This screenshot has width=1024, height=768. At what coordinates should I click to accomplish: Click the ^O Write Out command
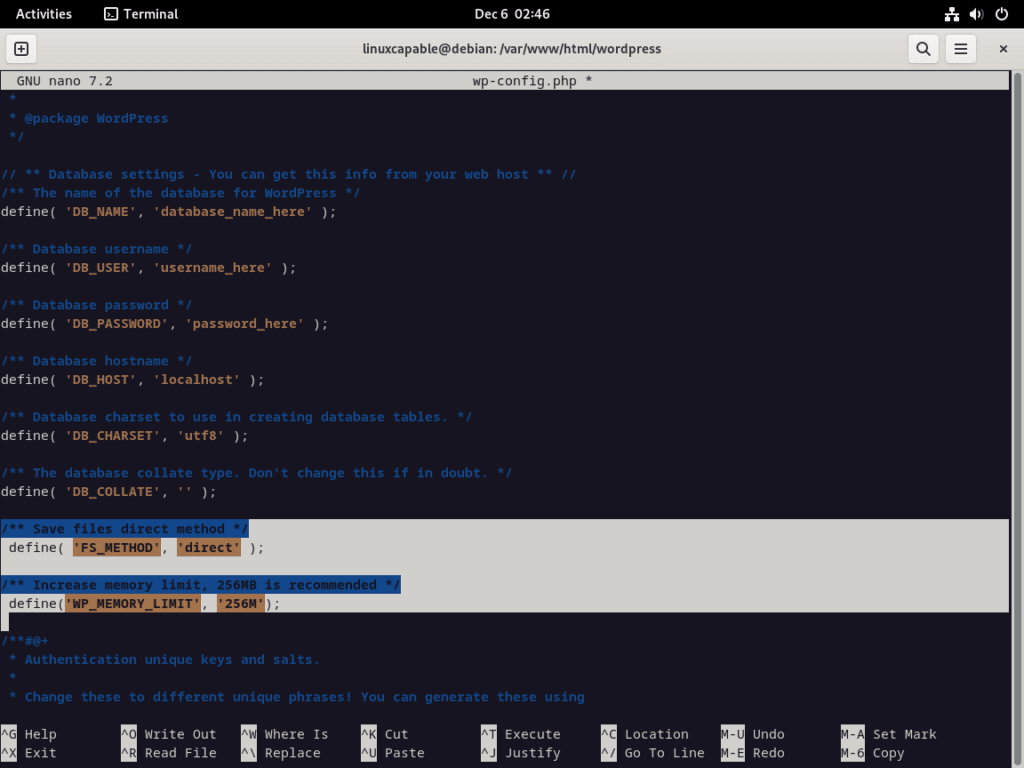point(170,733)
